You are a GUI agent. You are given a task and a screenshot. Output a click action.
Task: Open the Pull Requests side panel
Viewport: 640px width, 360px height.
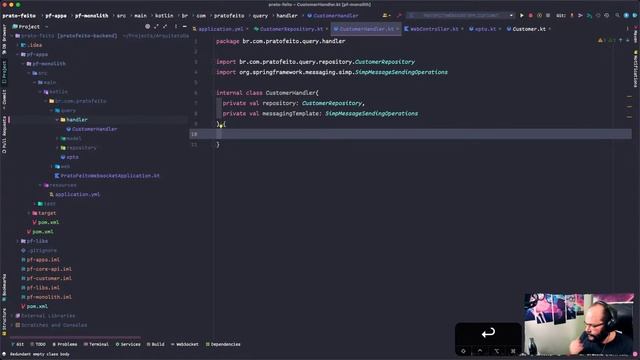tap(4, 135)
